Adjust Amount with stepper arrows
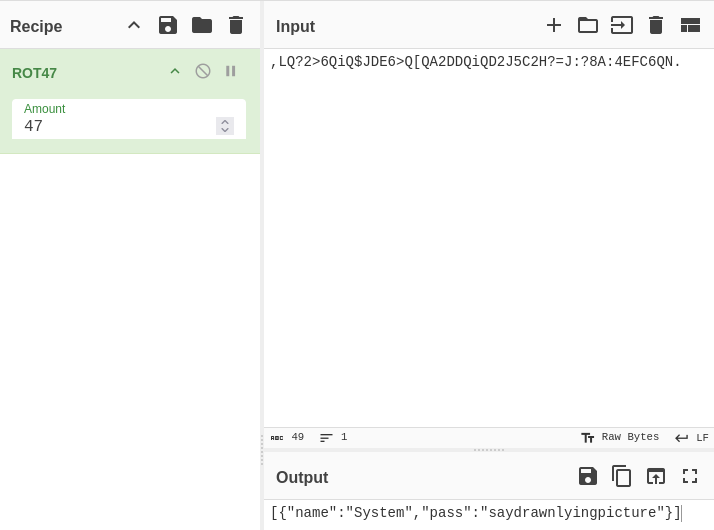This screenshot has width=714, height=530. (225, 126)
